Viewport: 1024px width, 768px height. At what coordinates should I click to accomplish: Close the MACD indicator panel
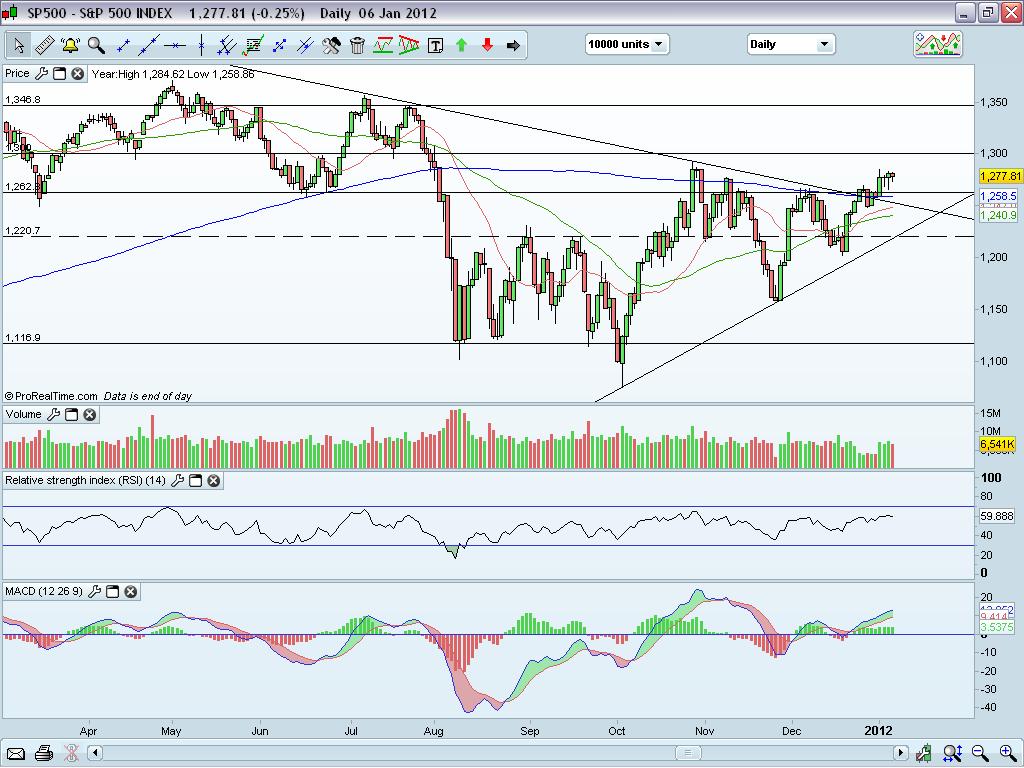(x=131, y=592)
